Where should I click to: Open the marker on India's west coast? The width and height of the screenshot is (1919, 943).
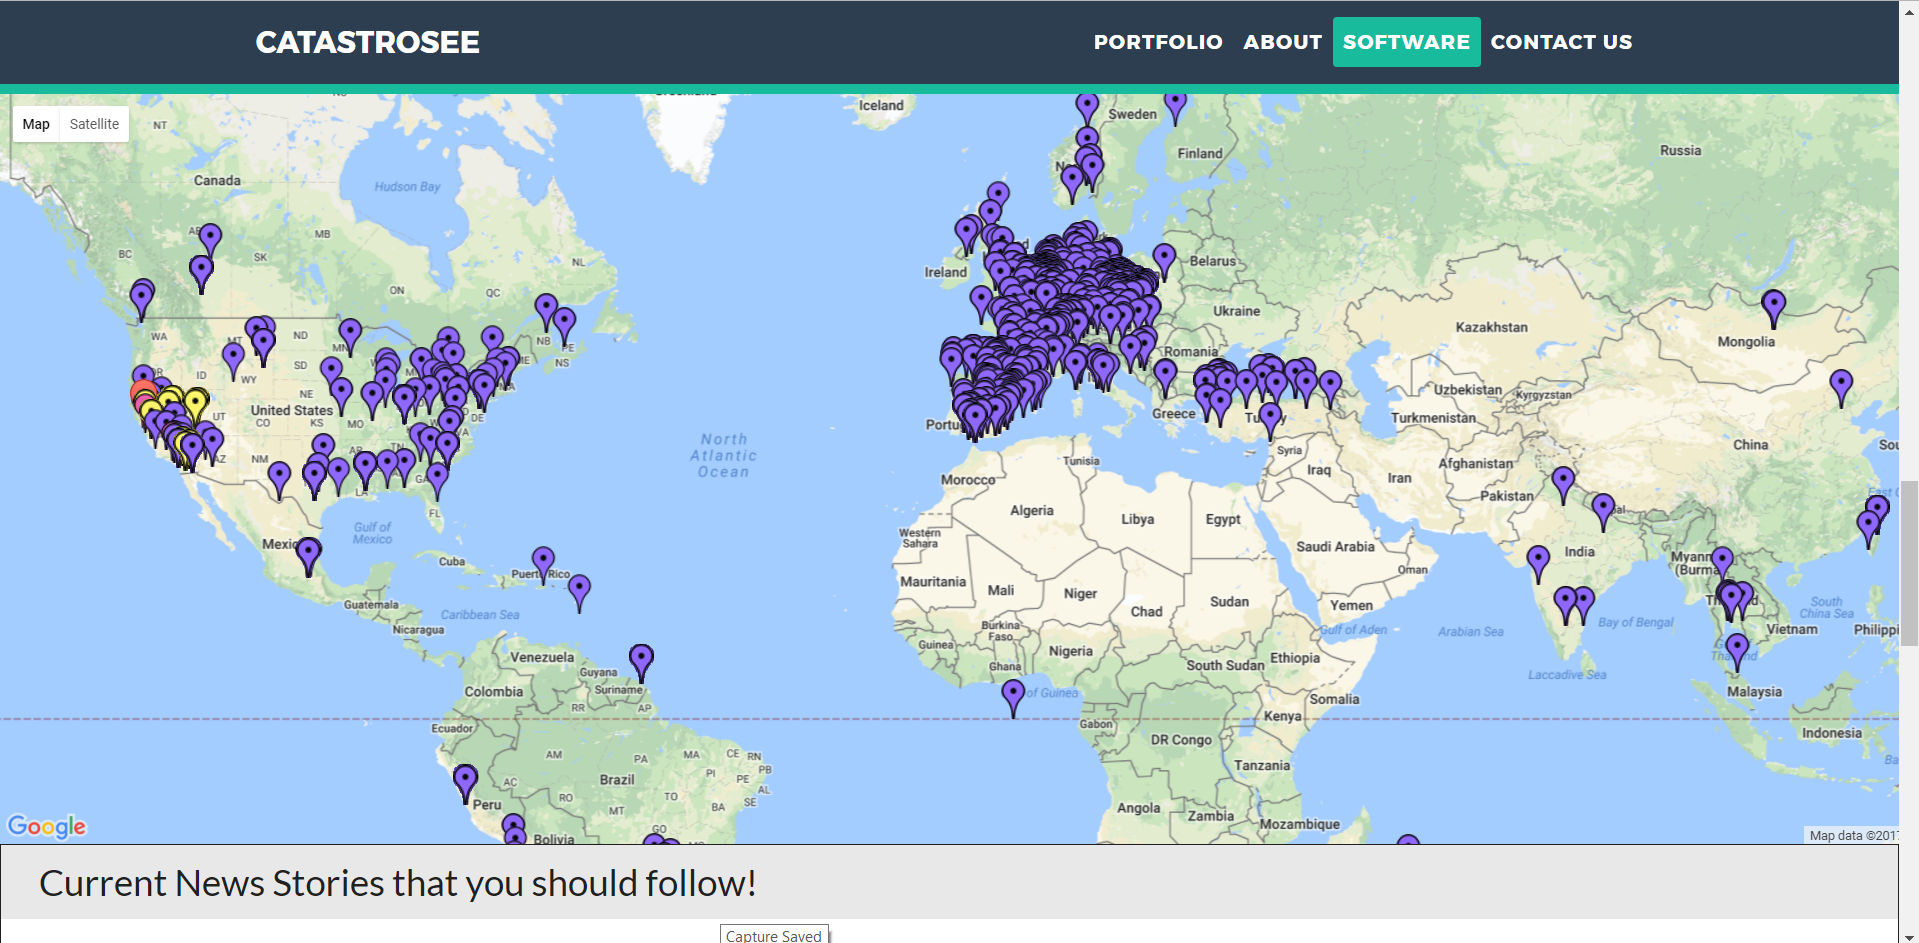pos(1538,564)
